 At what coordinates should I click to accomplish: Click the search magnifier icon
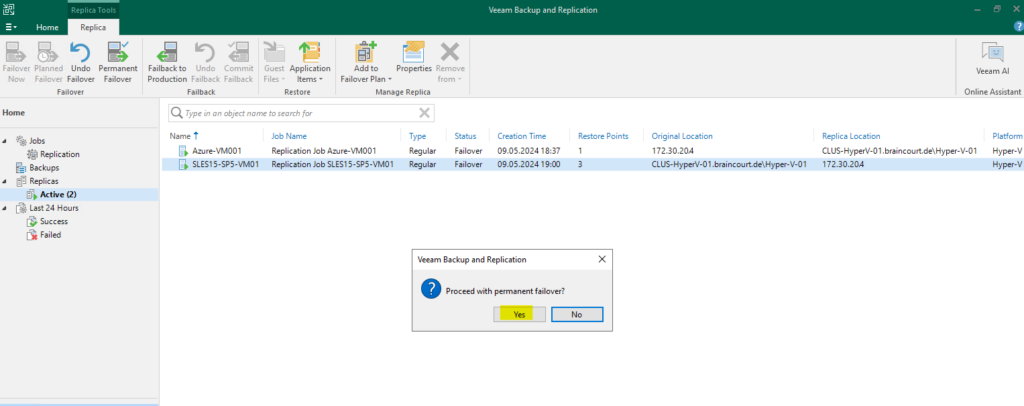(176, 113)
